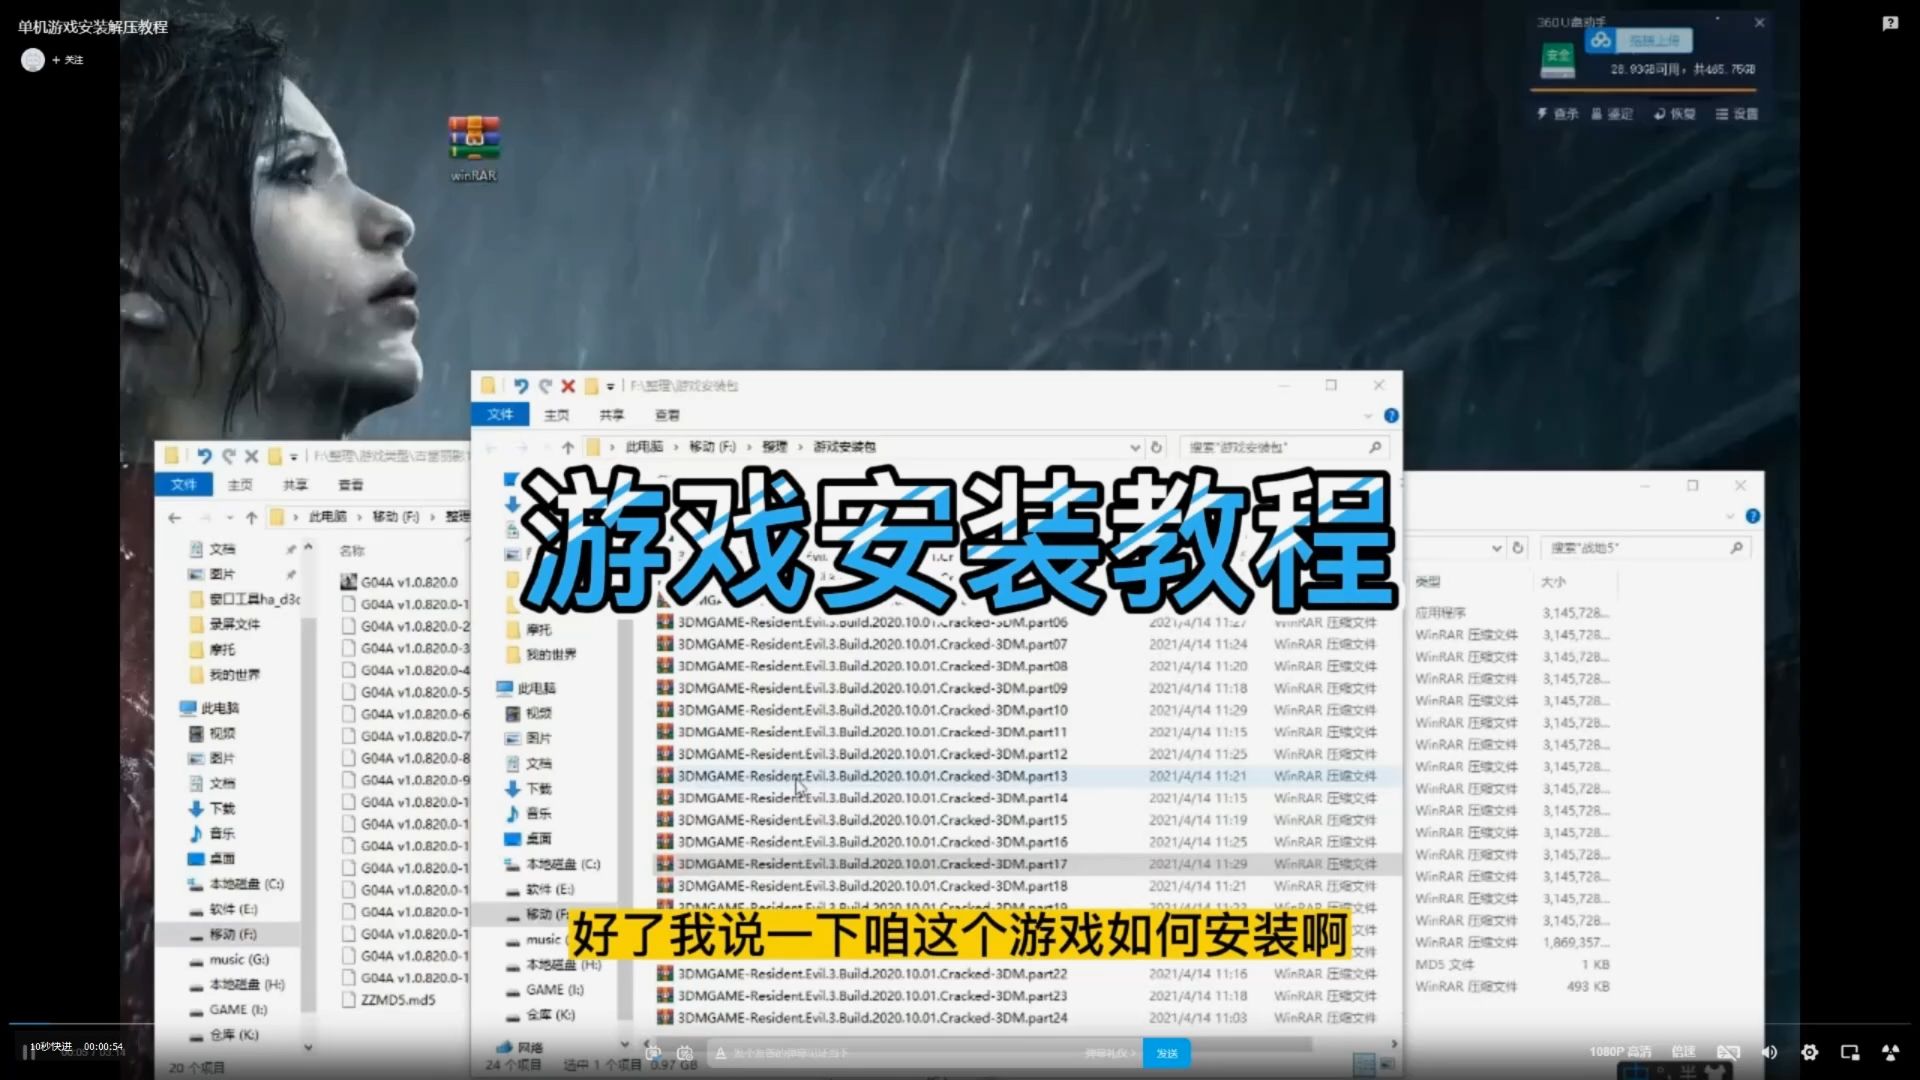The height and width of the screenshot is (1080, 1920).
Task: Open the 共享 tab in the front Explorer window
Action: (611, 415)
